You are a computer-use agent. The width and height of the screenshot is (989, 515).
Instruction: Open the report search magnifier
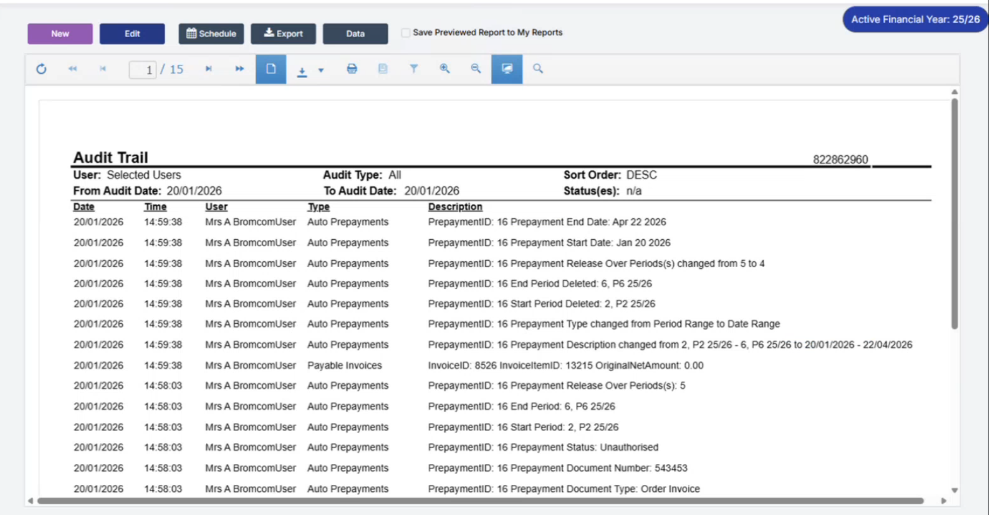[x=538, y=69]
